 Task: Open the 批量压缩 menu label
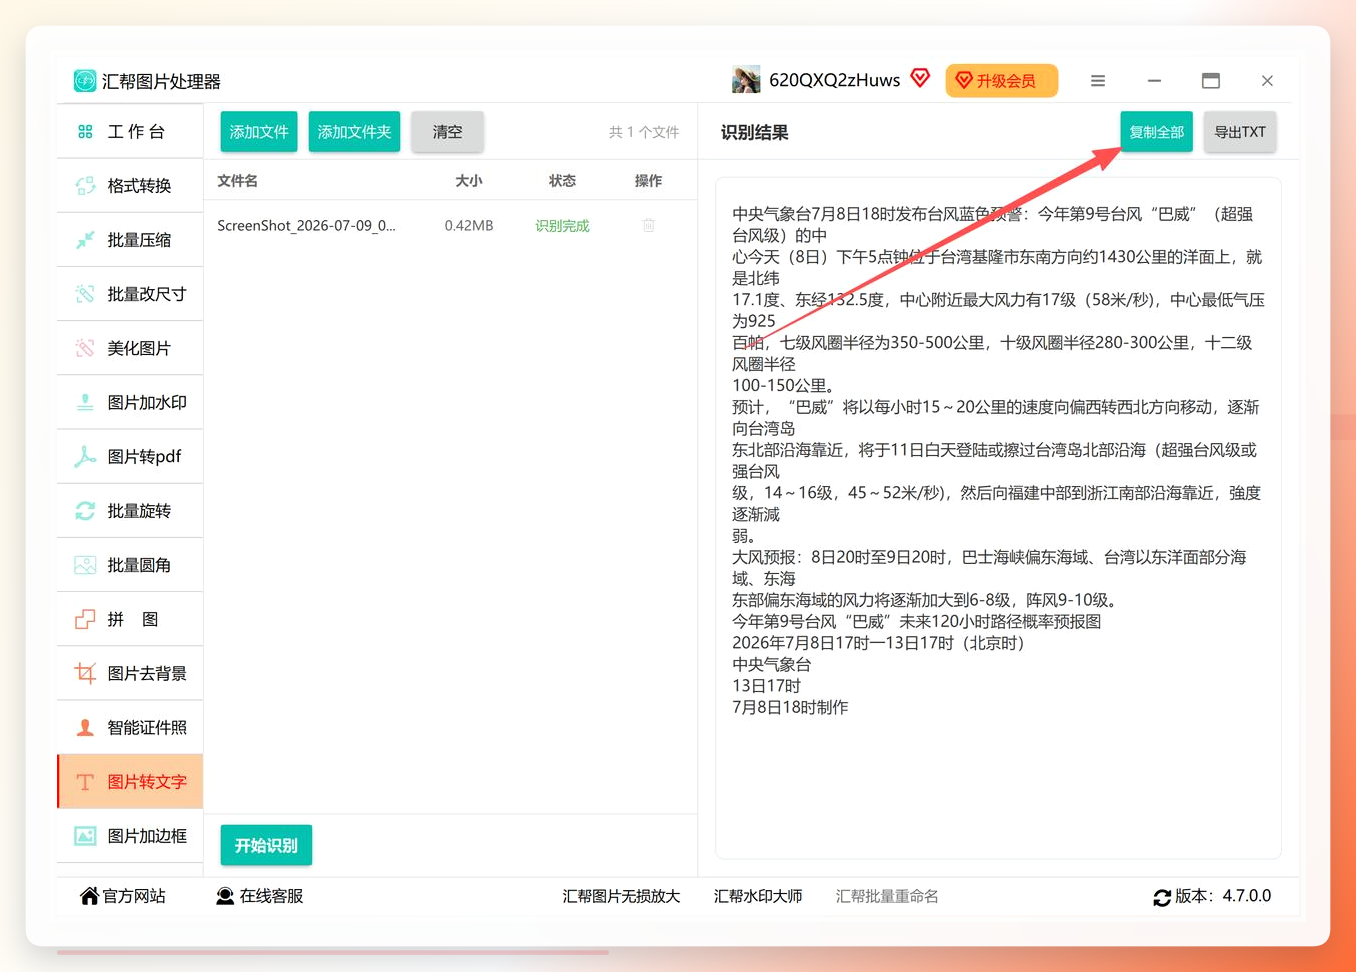pos(139,240)
